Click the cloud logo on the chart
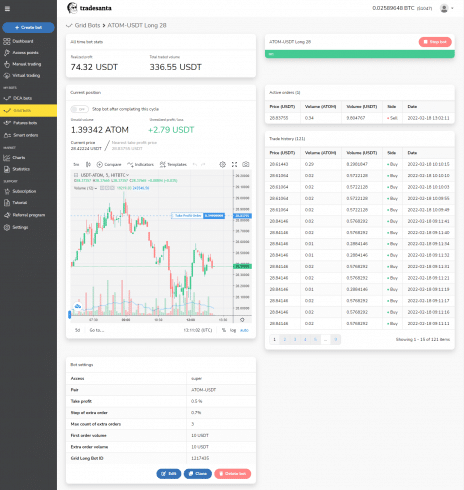Image resolution: width=464 pixels, height=490 pixels. click(78, 306)
